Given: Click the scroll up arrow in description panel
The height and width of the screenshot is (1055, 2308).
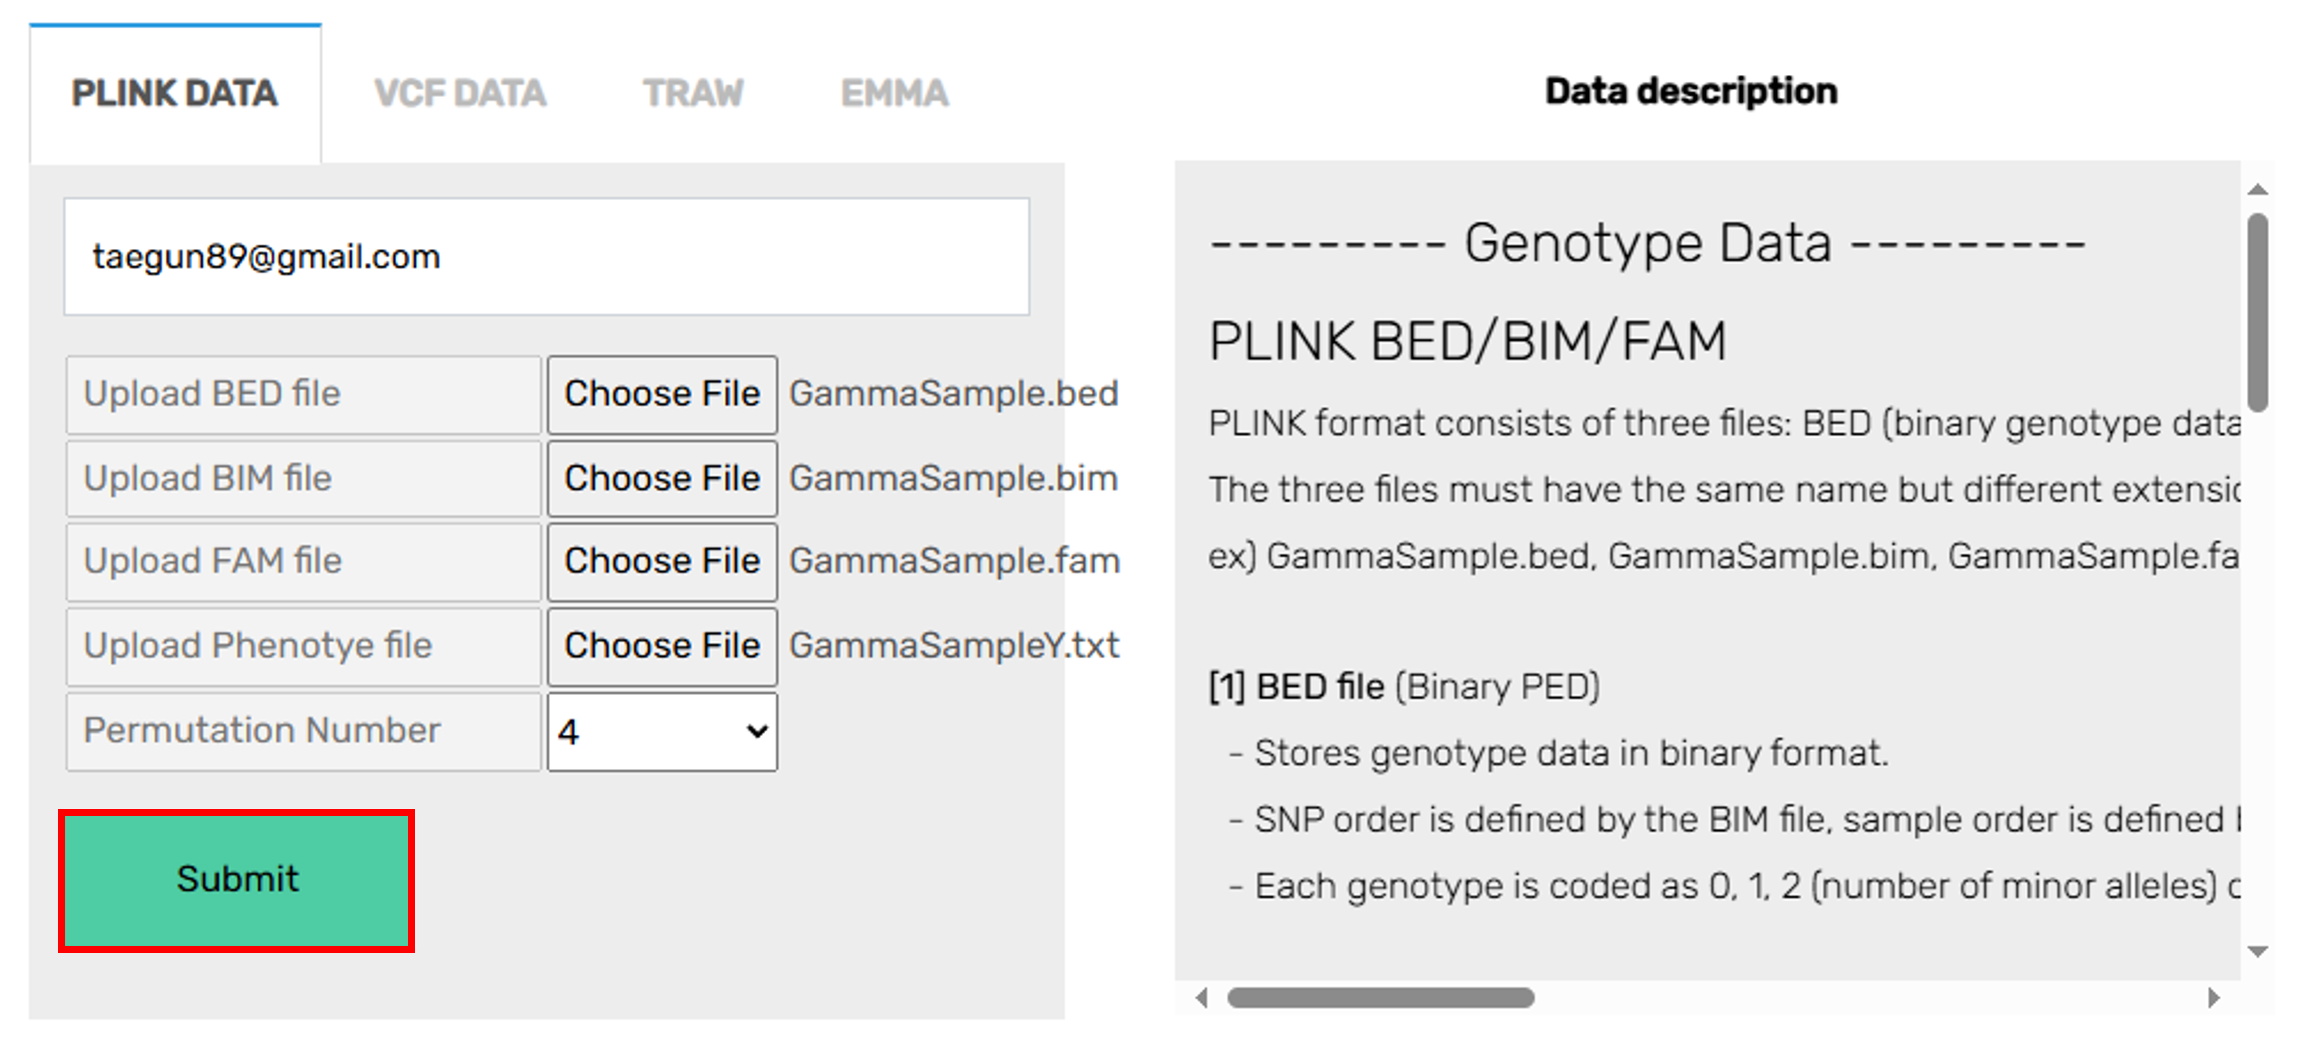Looking at the screenshot, I should (2257, 189).
